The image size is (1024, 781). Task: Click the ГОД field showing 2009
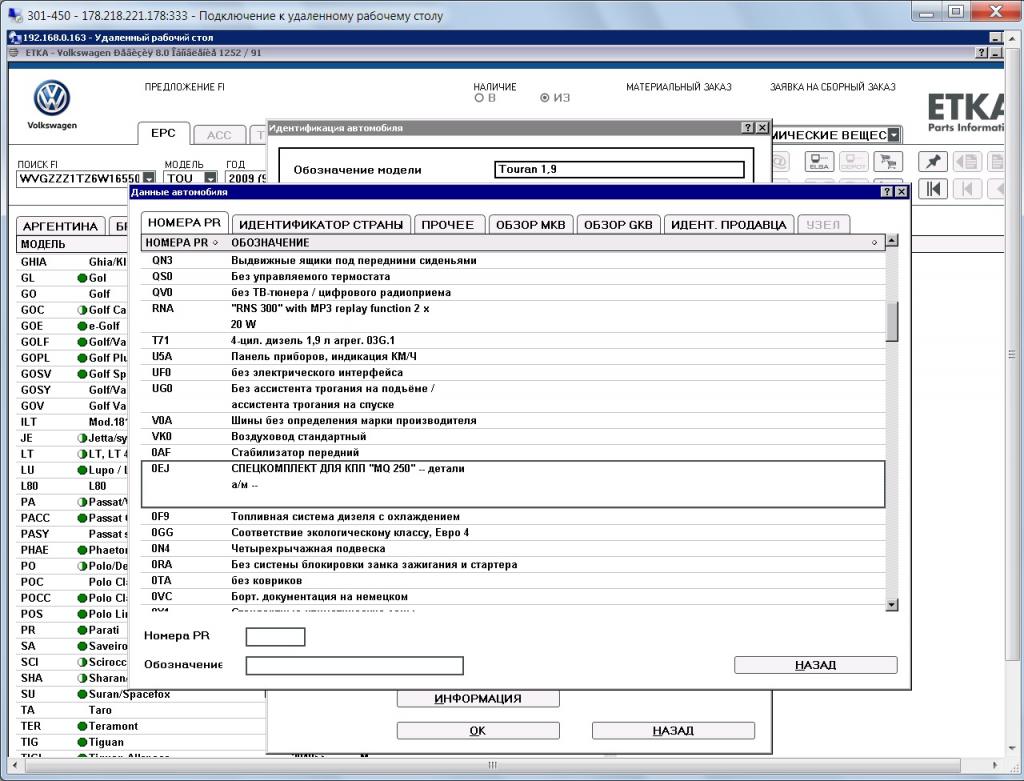click(246, 178)
